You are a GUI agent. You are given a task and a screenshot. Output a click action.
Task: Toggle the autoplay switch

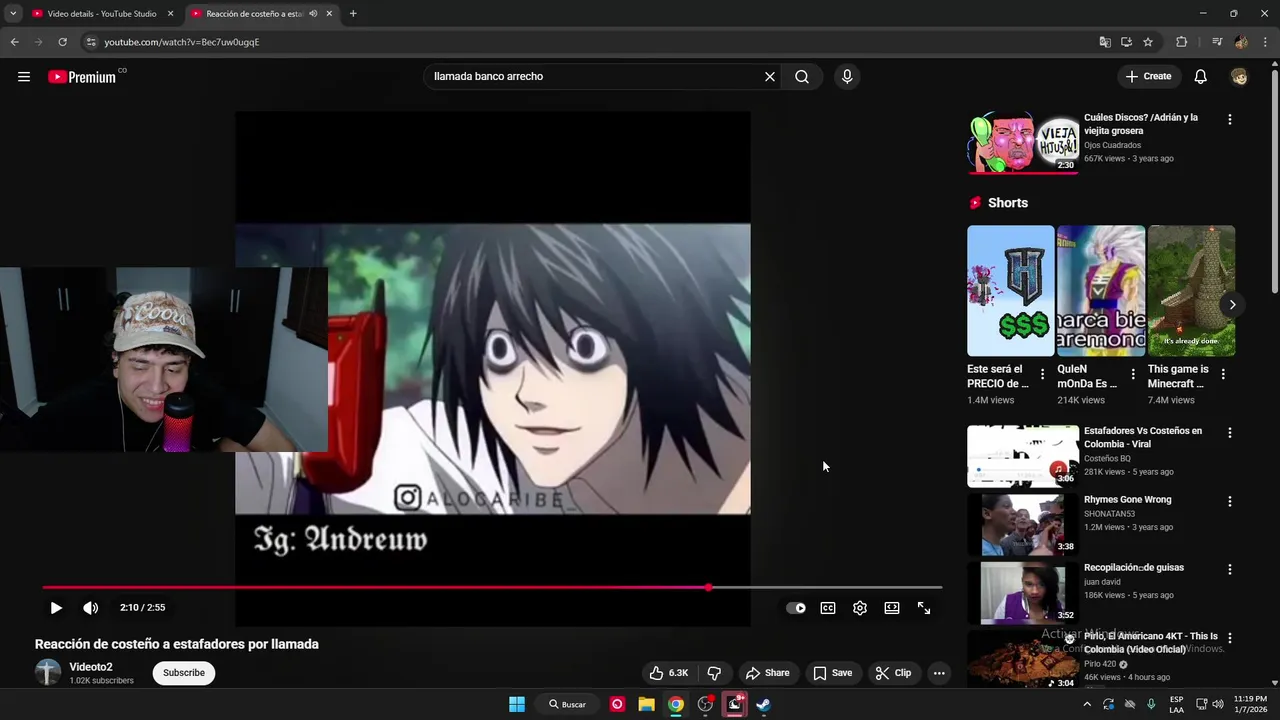(796, 608)
